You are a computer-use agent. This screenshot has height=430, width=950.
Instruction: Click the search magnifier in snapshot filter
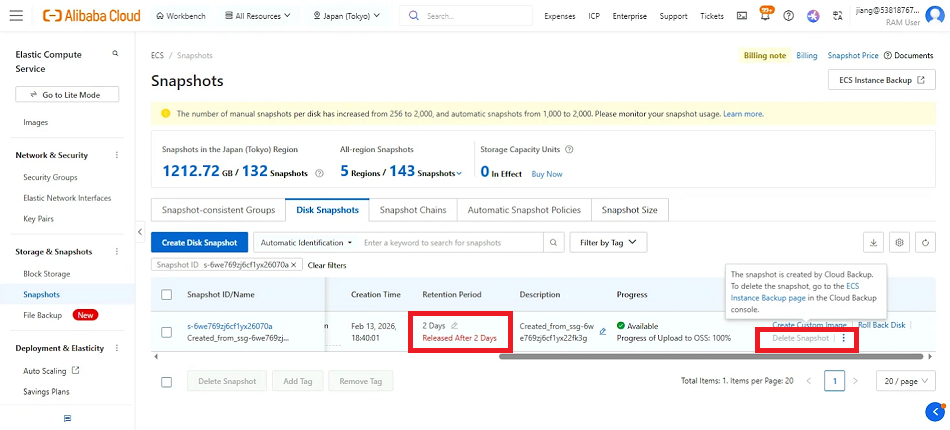[x=553, y=242]
